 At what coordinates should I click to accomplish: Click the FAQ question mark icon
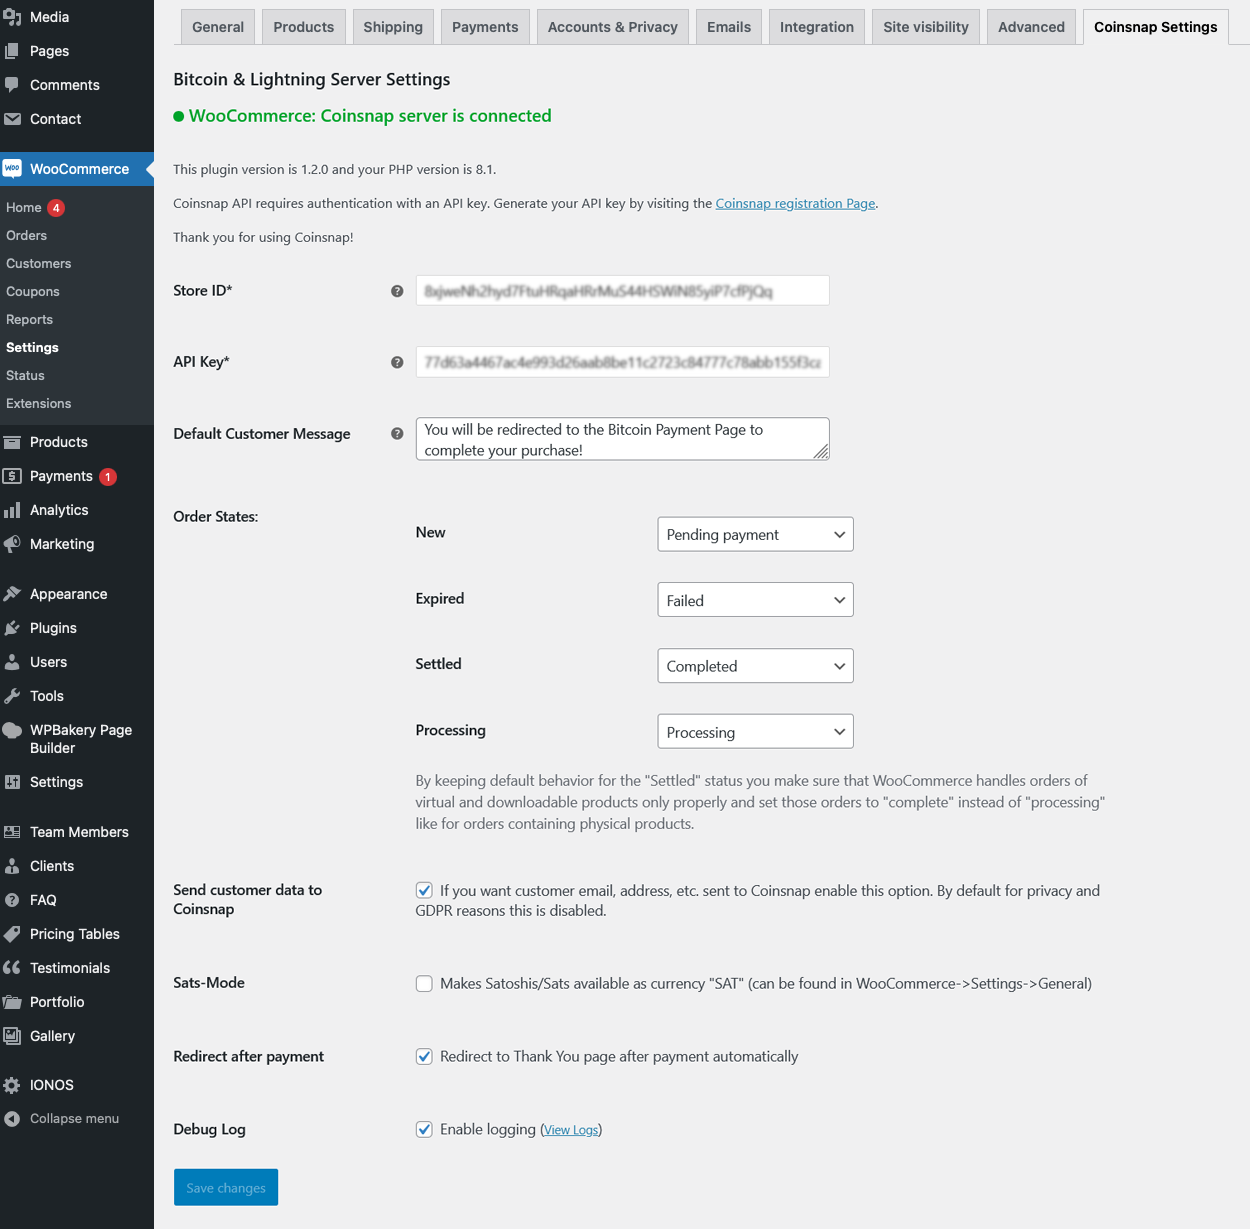[x=12, y=900]
